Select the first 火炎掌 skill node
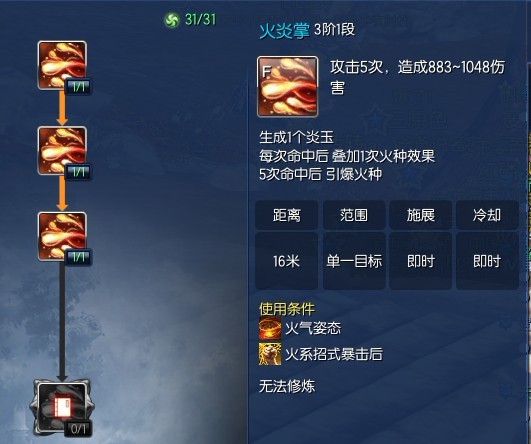Viewport: 531px width, 444px height. [62, 65]
